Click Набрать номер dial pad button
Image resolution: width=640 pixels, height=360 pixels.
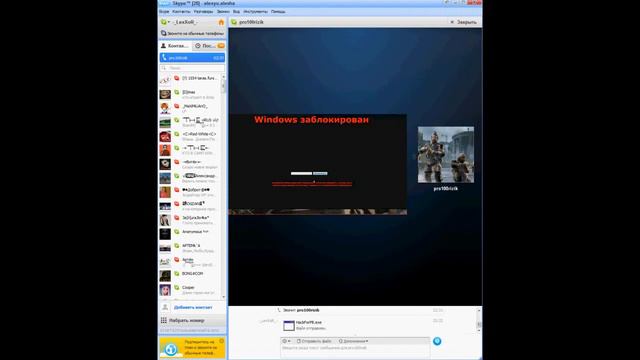[x=192, y=320]
